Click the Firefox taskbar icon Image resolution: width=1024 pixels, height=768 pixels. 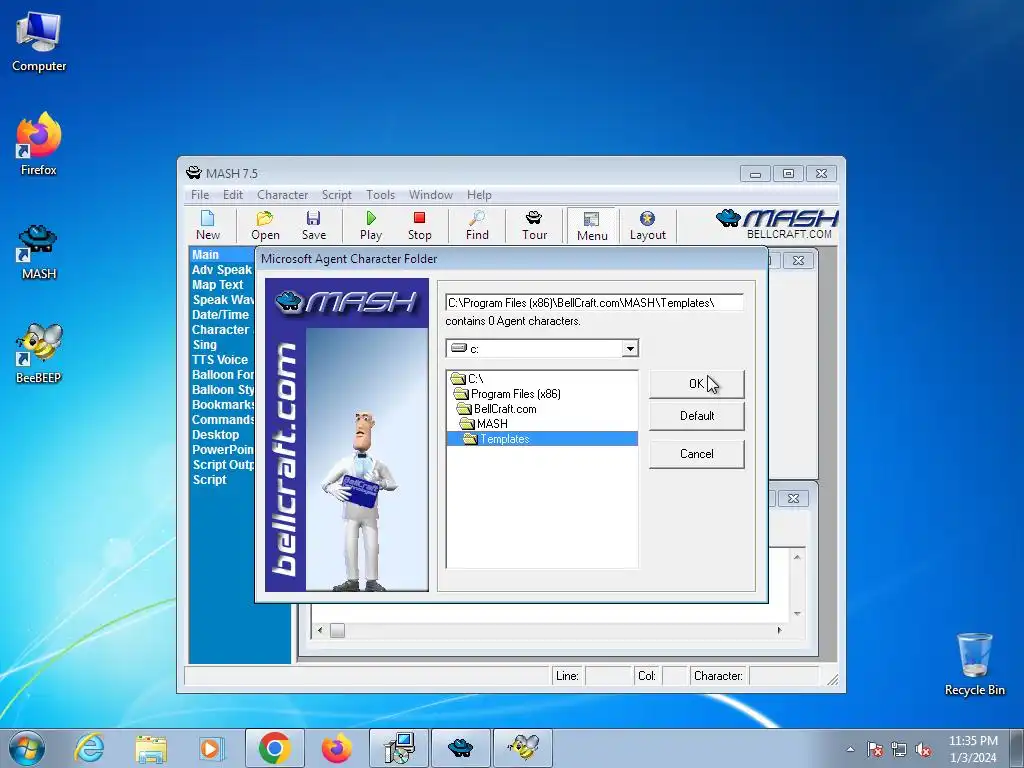336,748
